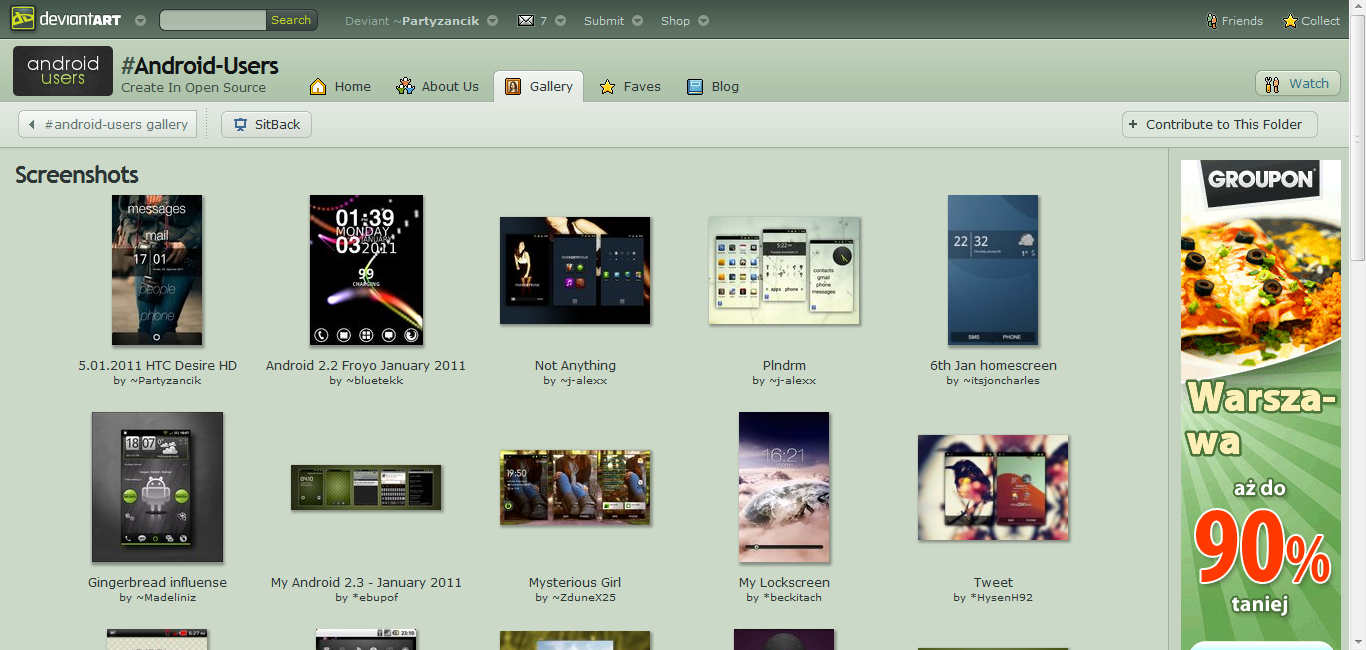Image resolution: width=1366 pixels, height=650 pixels.
Task: Open the Gingerbread influense thumbnail
Action: 157,487
